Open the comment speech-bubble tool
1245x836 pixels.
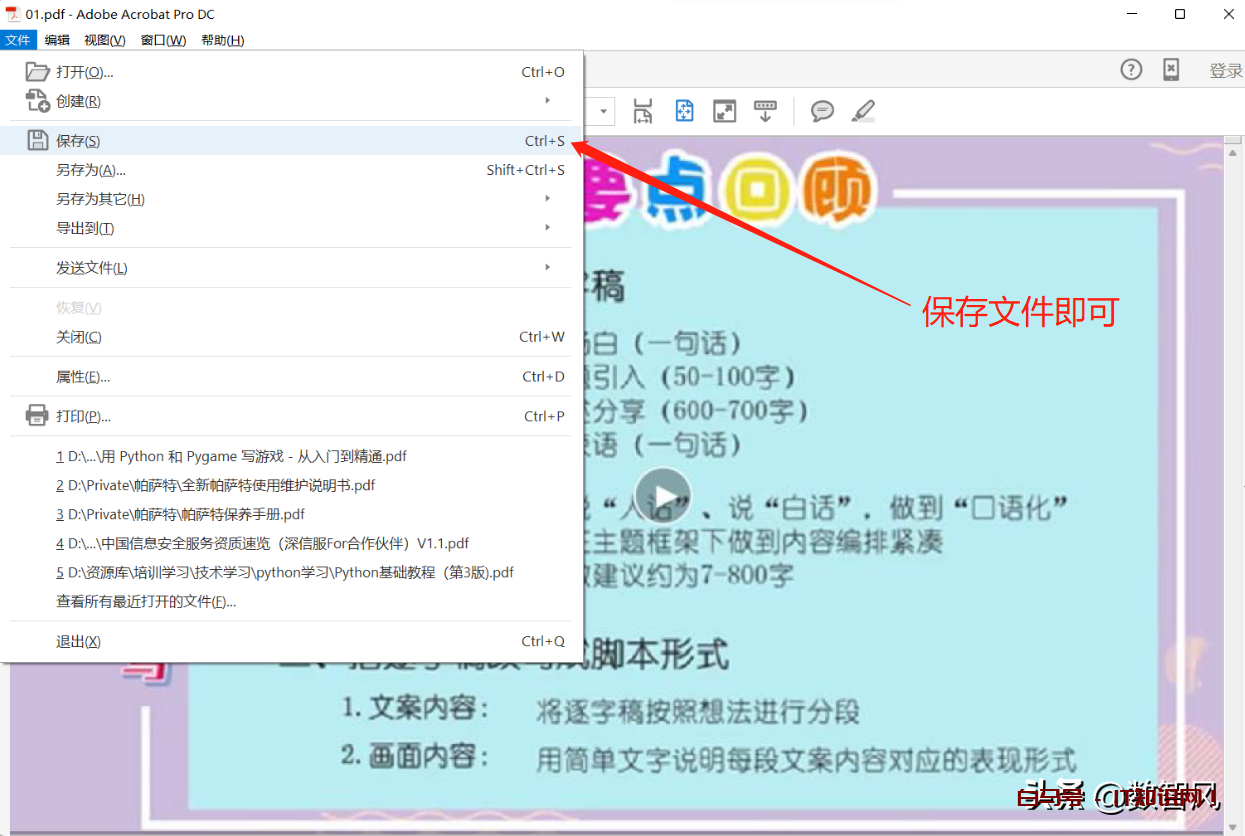822,111
